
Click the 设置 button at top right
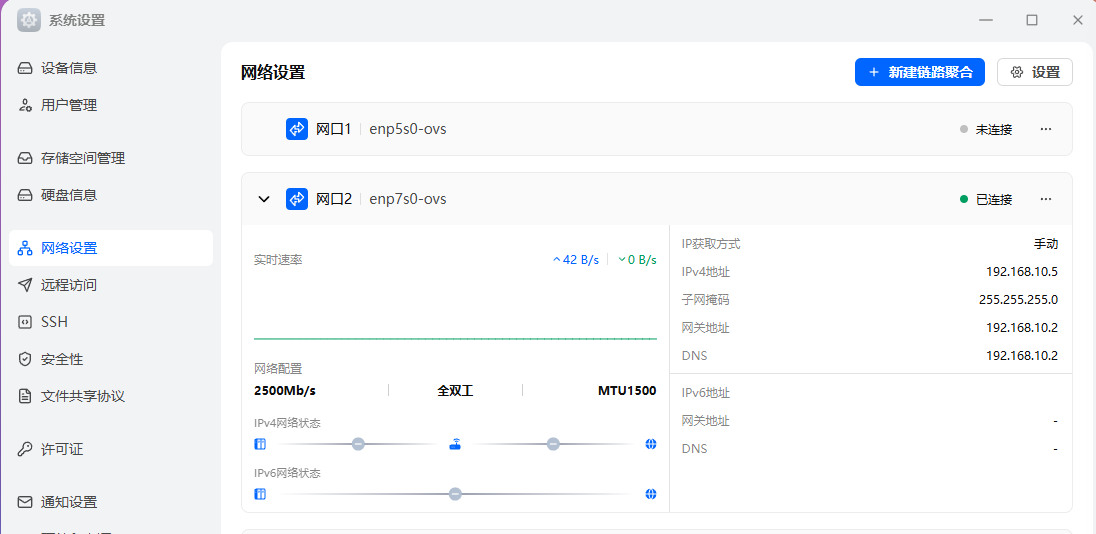[1035, 72]
